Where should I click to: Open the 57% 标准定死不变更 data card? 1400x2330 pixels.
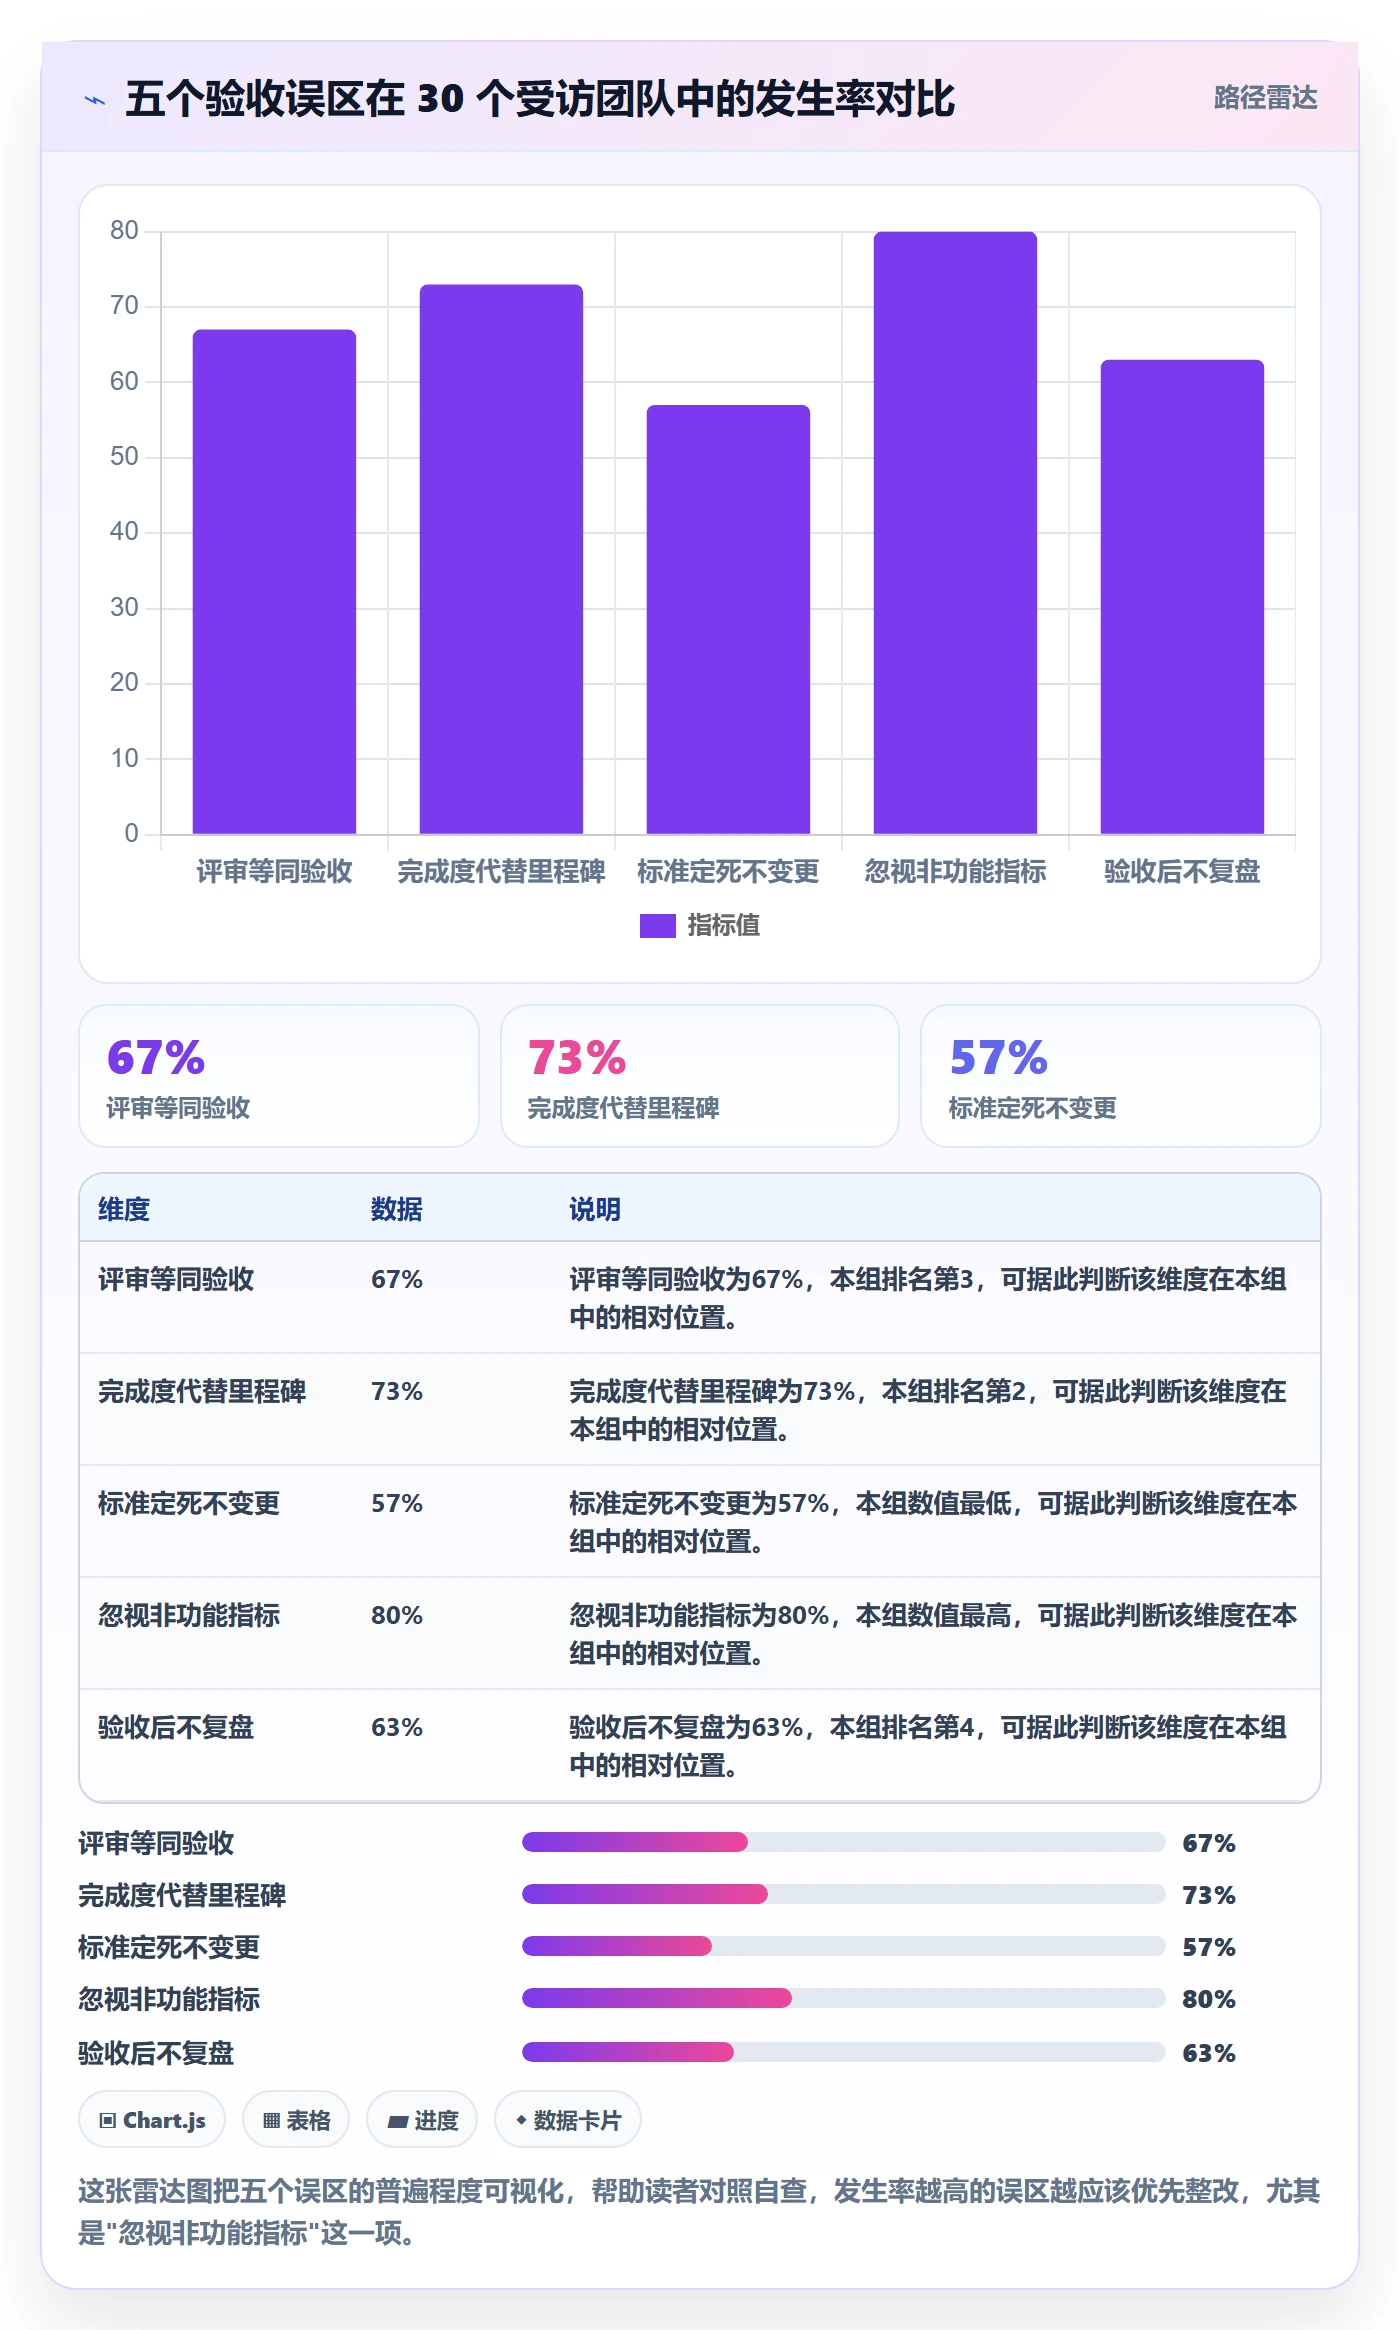[x=1121, y=1076]
